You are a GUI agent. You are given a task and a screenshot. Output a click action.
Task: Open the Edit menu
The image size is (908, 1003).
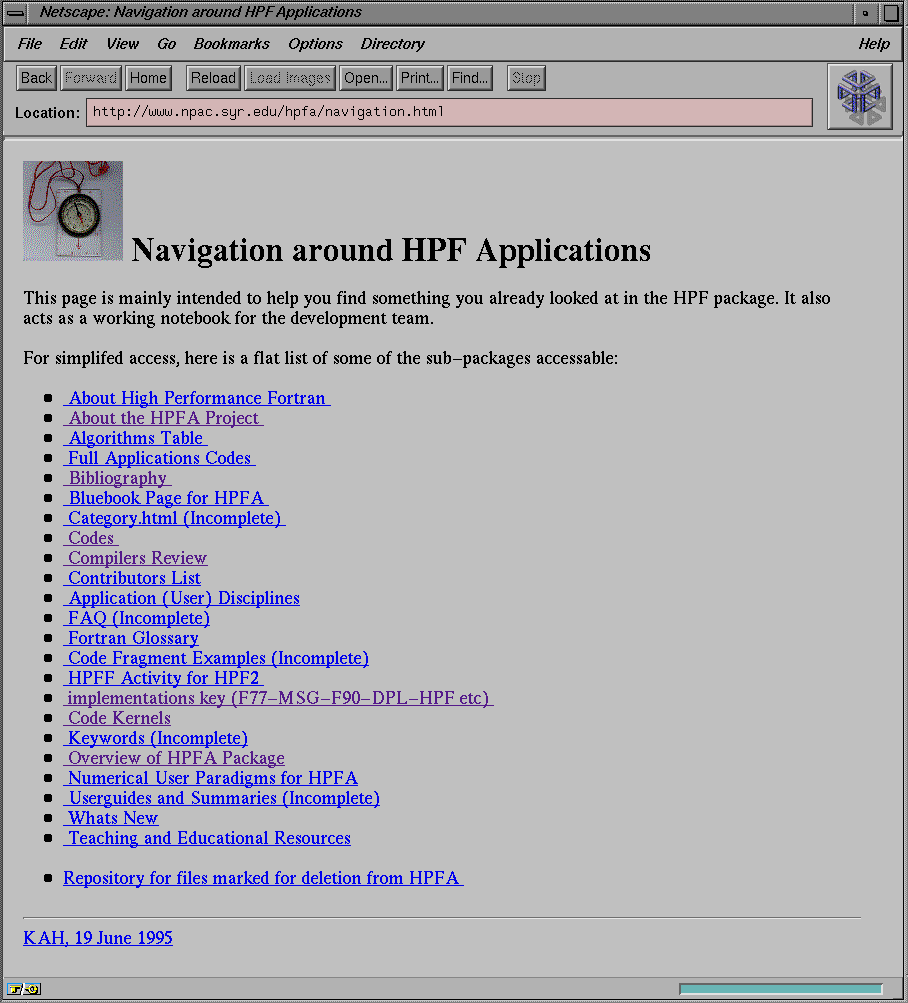pos(73,43)
